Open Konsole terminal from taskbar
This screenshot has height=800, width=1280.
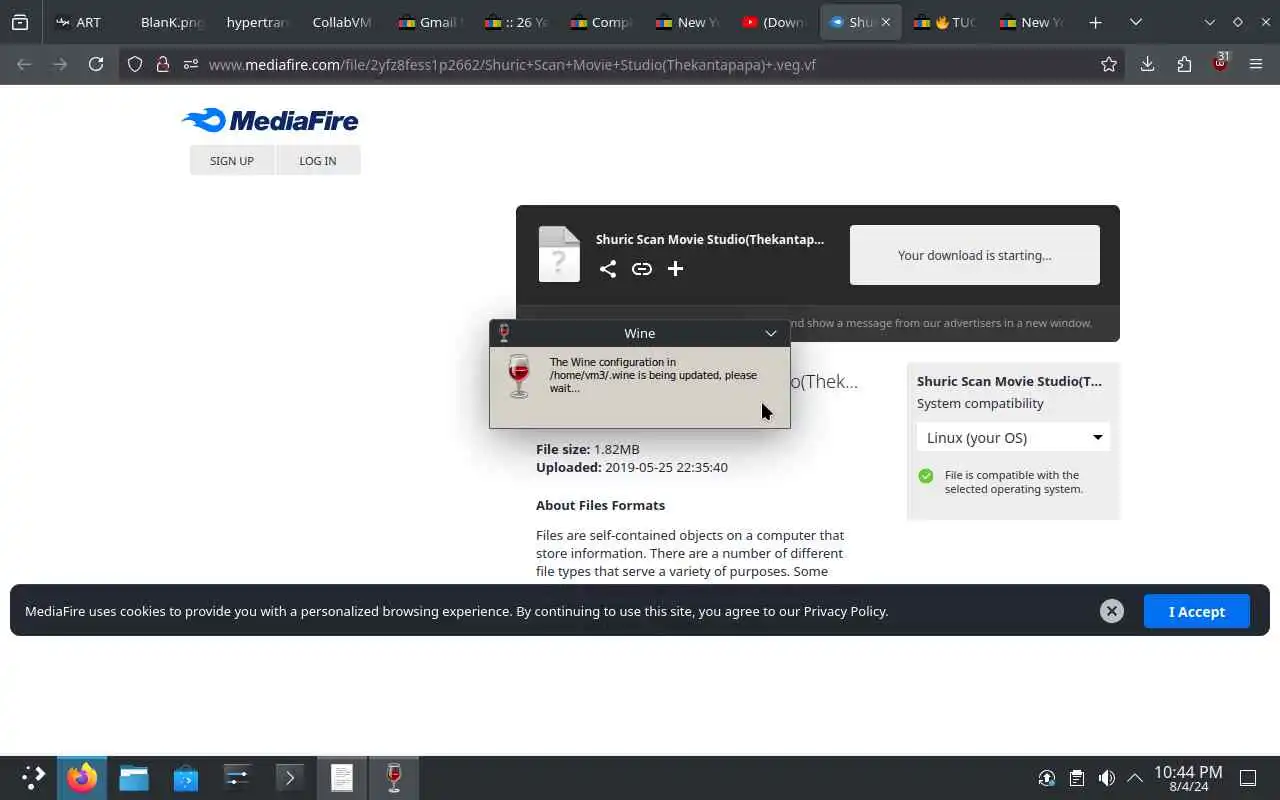click(290, 777)
